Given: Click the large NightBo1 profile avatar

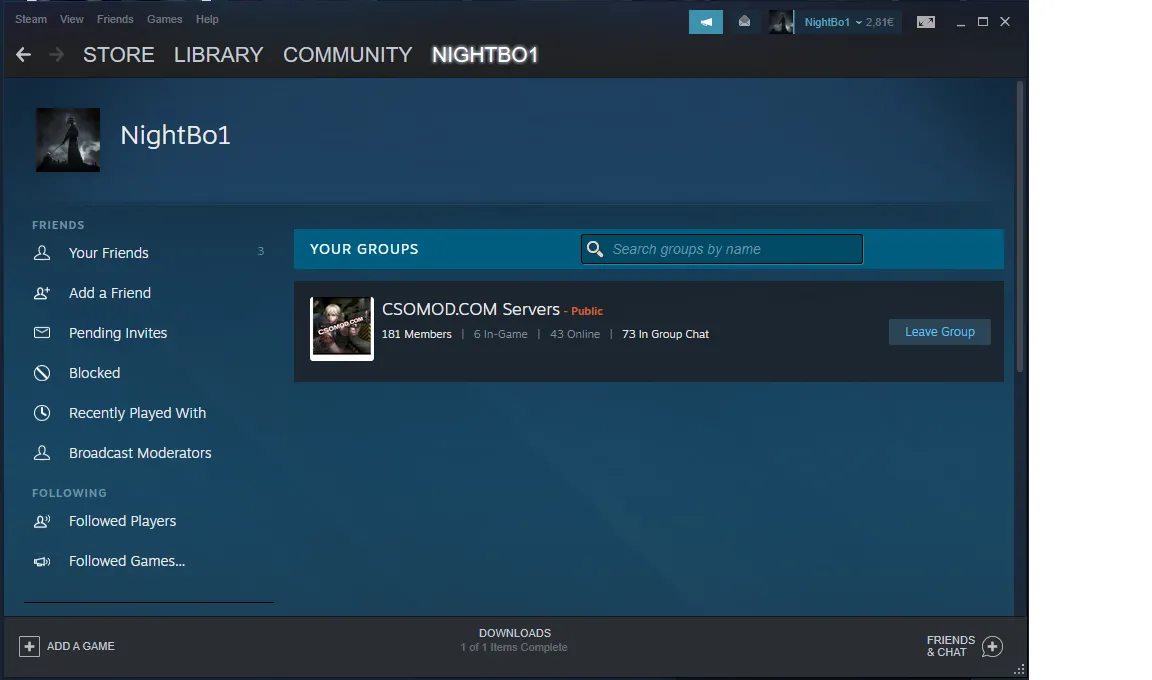Looking at the screenshot, I should click(x=68, y=140).
